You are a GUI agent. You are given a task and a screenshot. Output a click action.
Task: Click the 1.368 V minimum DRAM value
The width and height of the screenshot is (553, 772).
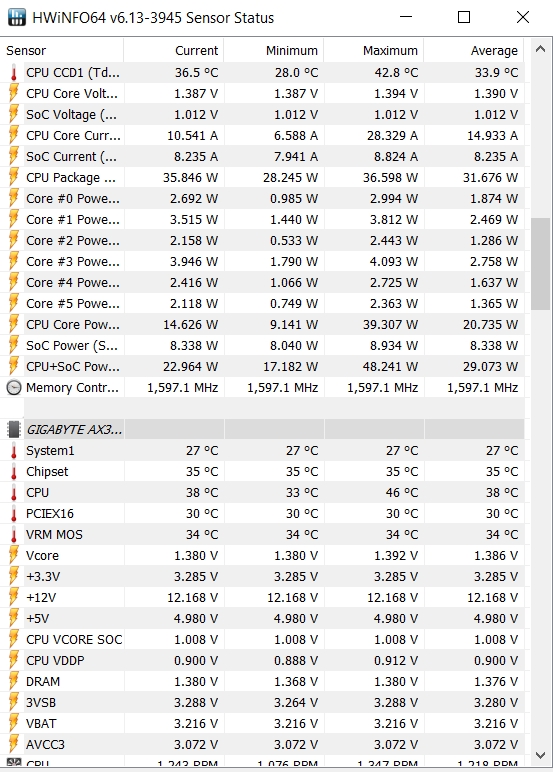pos(296,682)
